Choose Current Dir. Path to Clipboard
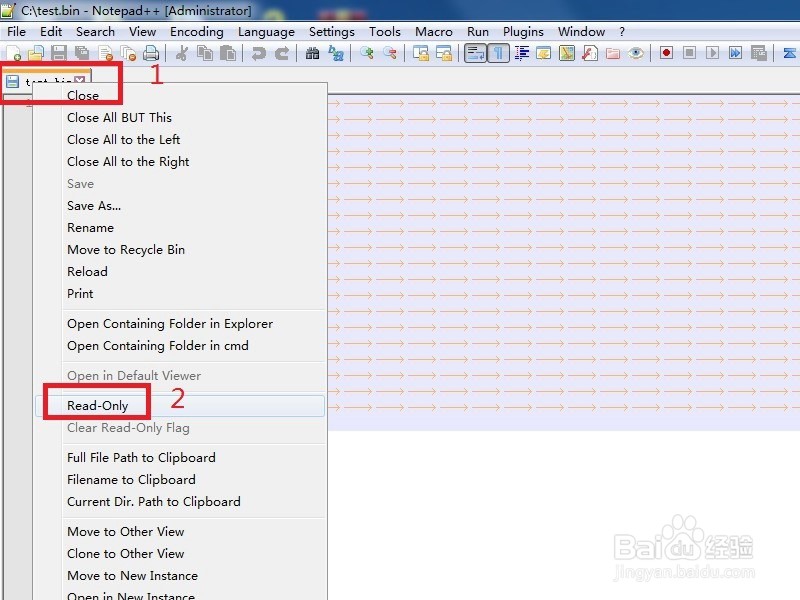 click(x=180, y=502)
